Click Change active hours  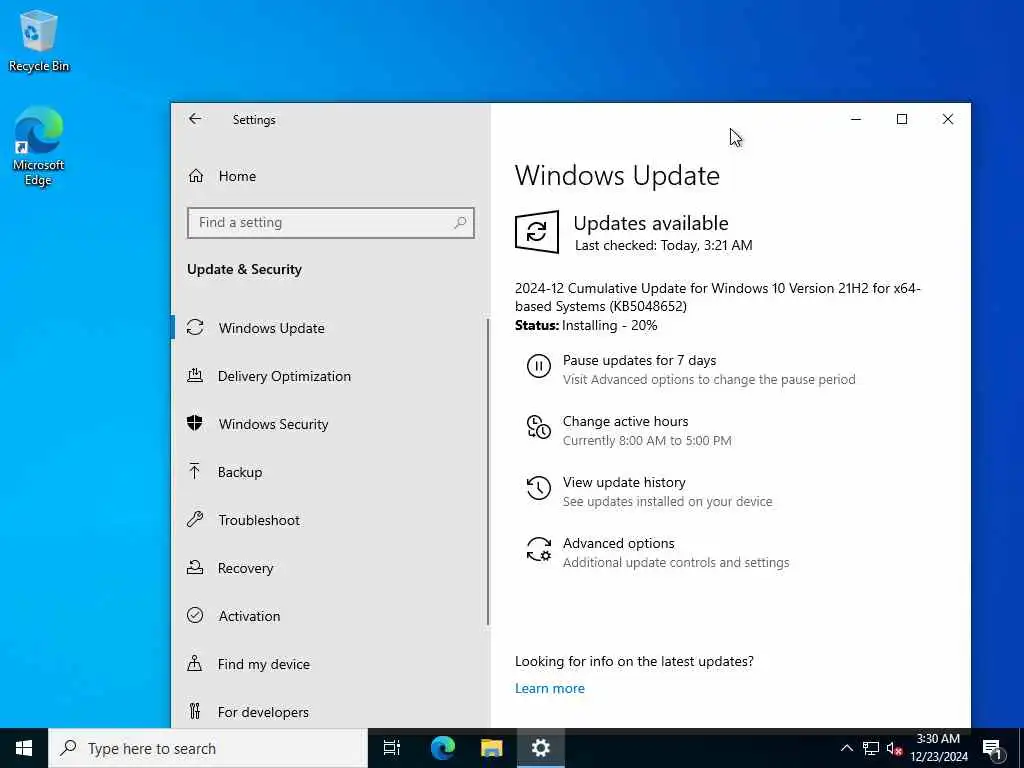coord(625,421)
